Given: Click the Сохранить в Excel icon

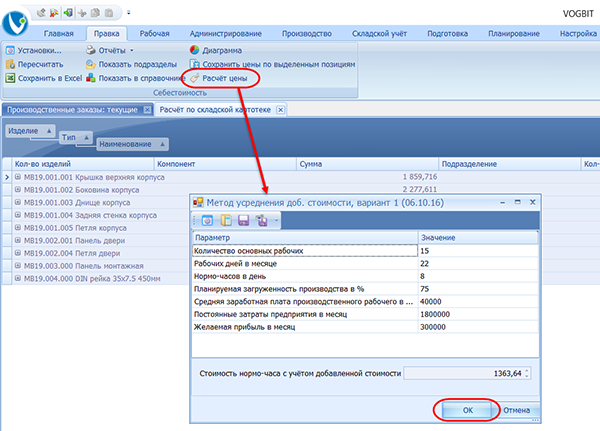Looking at the screenshot, I should tap(10, 78).
